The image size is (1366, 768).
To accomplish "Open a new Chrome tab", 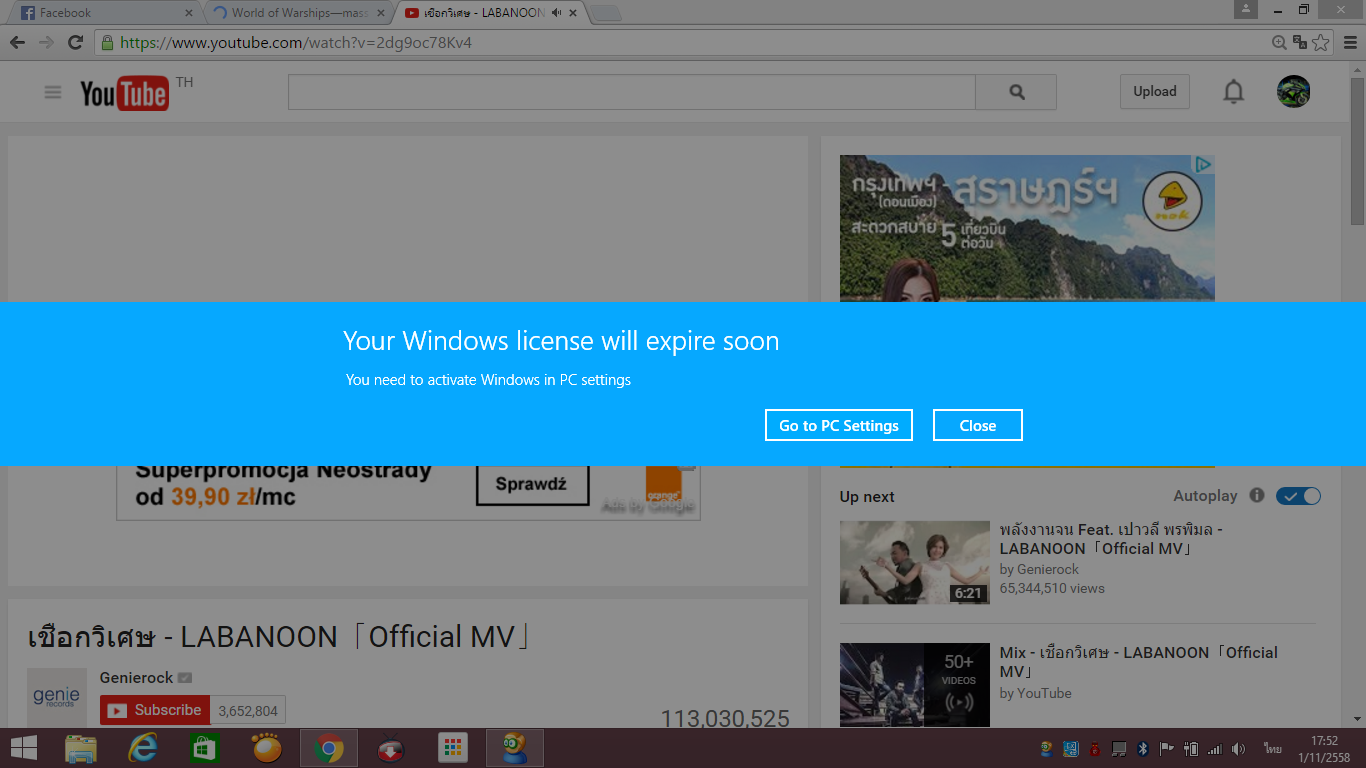I will click(x=606, y=13).
